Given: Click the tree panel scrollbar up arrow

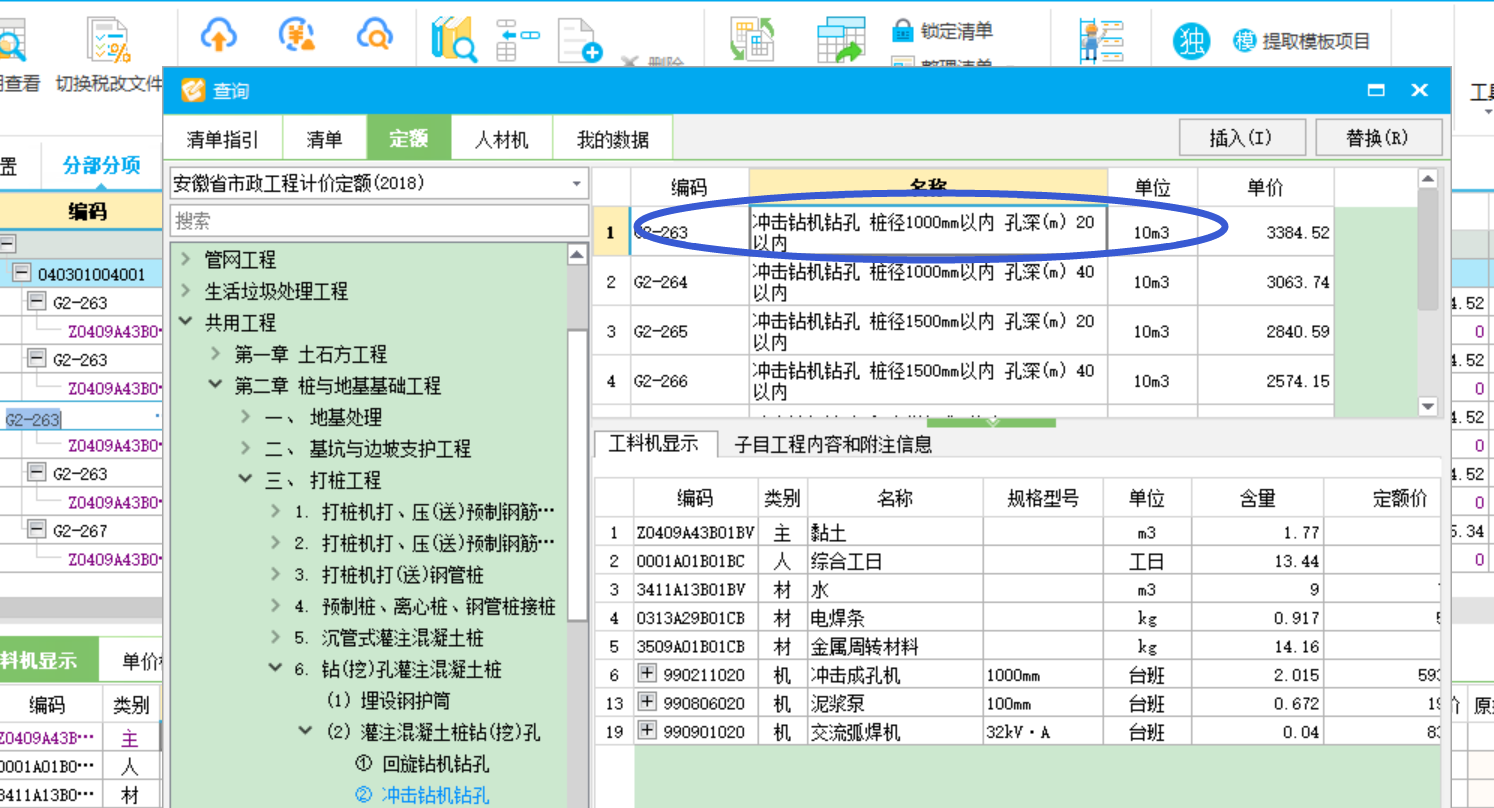Looking at the screenshot, I should tap(577, 255).
